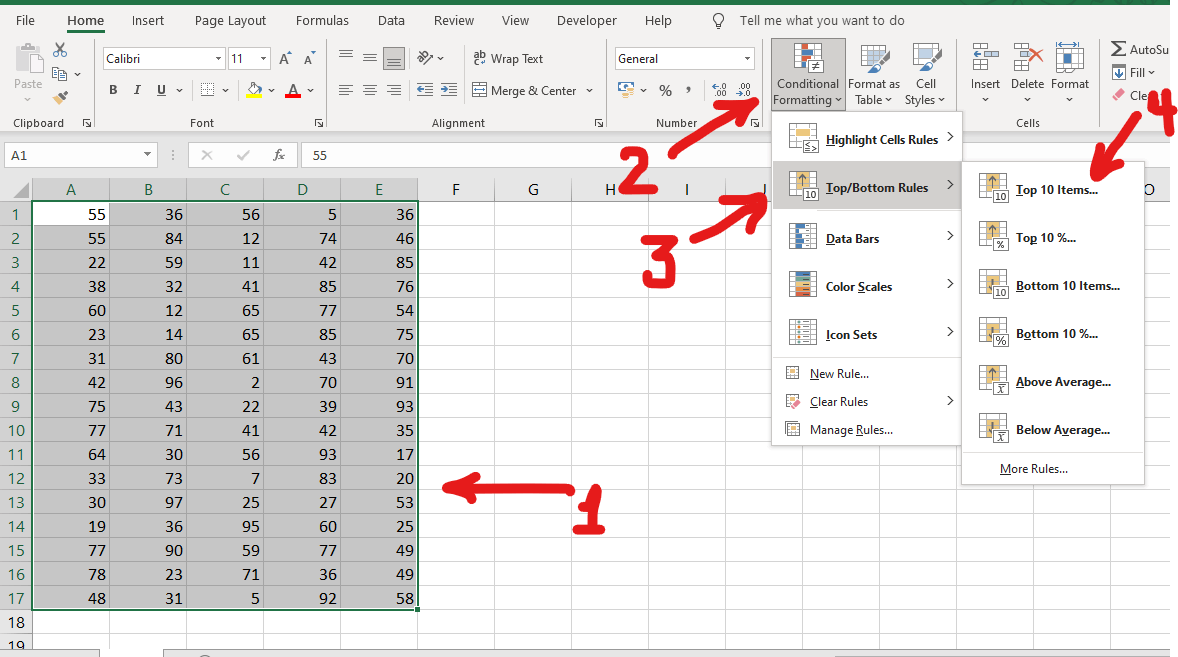Click the AutoSum sigma icon
1178x657 pixels.
[x=1118, y=49]
